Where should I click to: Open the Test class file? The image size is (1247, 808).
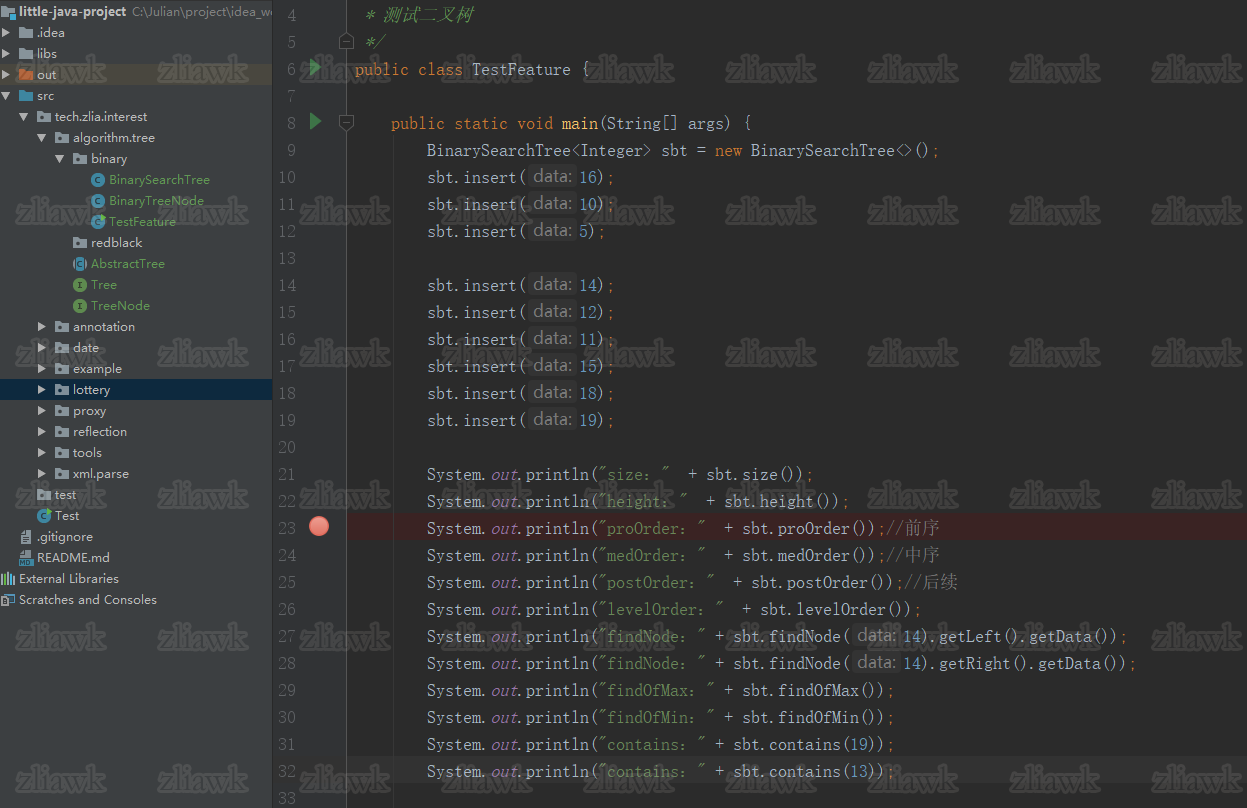point(67,516)
